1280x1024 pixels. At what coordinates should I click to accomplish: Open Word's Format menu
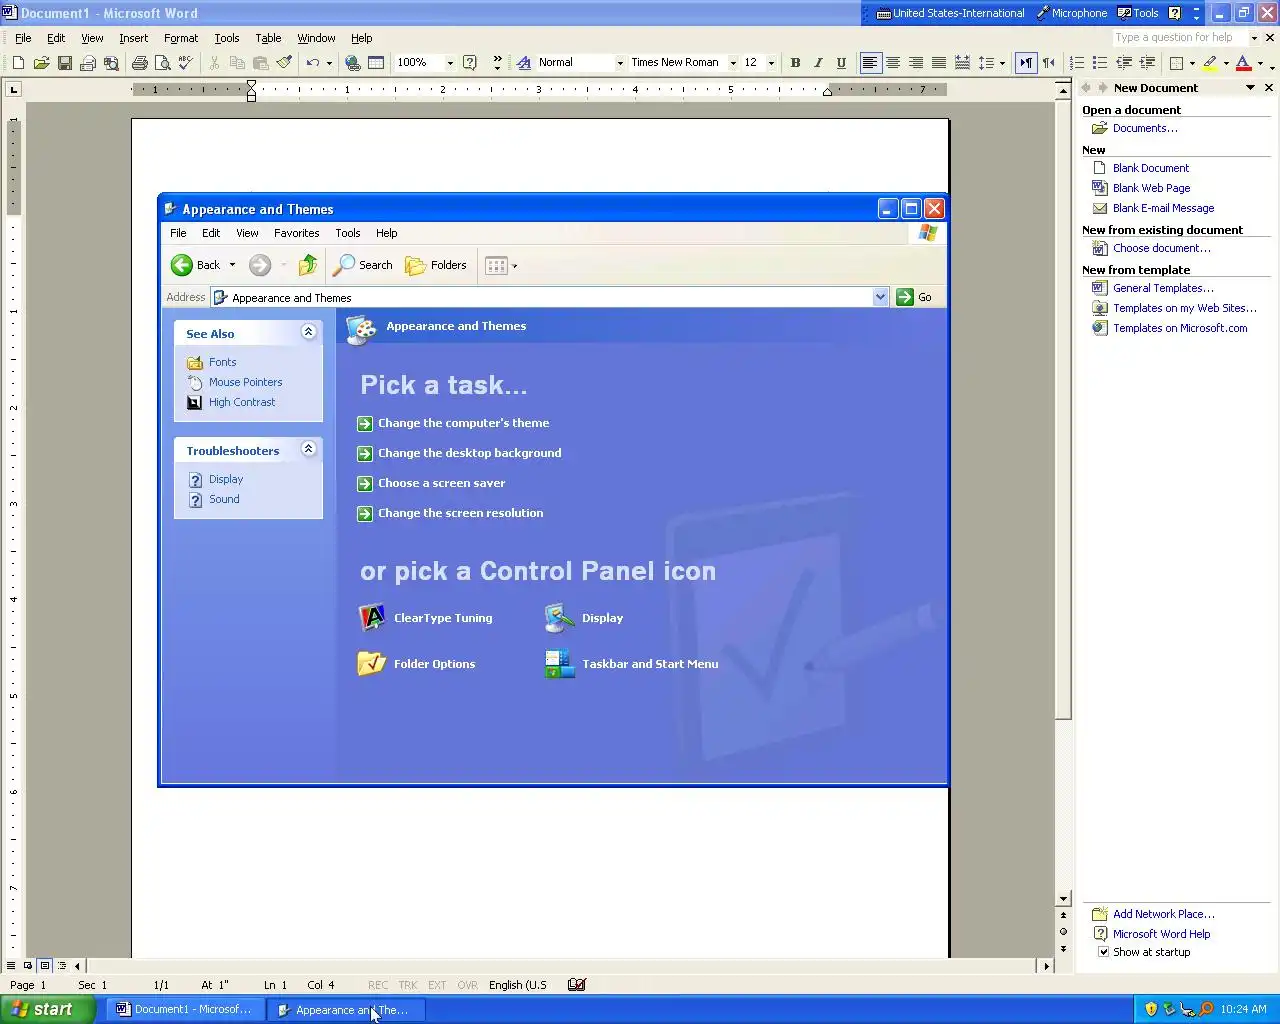pyautogui.click(x=181, y=38)
